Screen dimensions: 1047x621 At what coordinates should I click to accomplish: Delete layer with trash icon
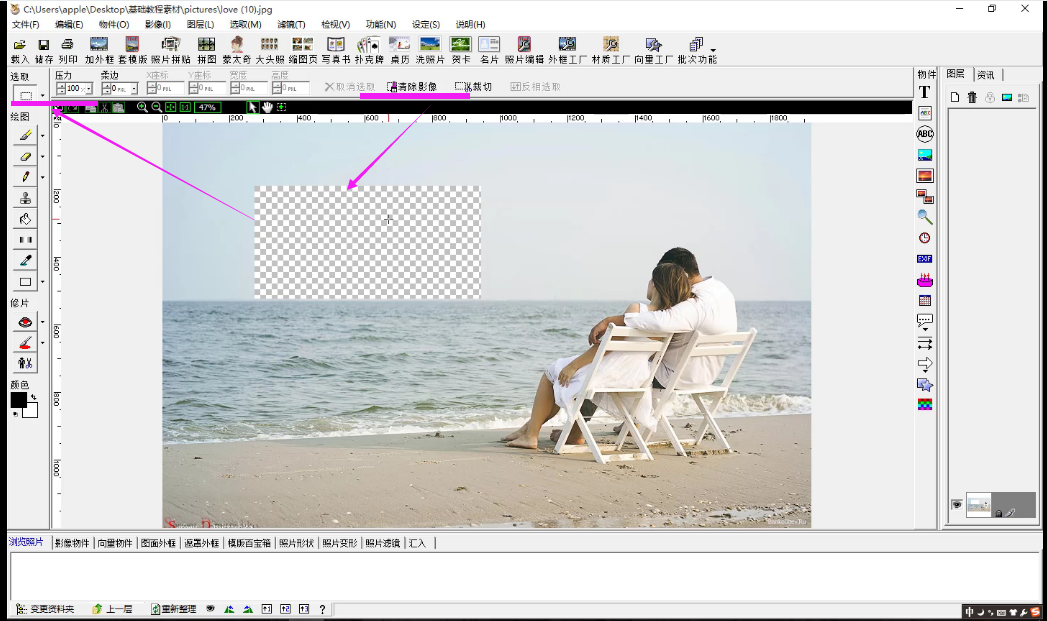[x=972, y=97]
